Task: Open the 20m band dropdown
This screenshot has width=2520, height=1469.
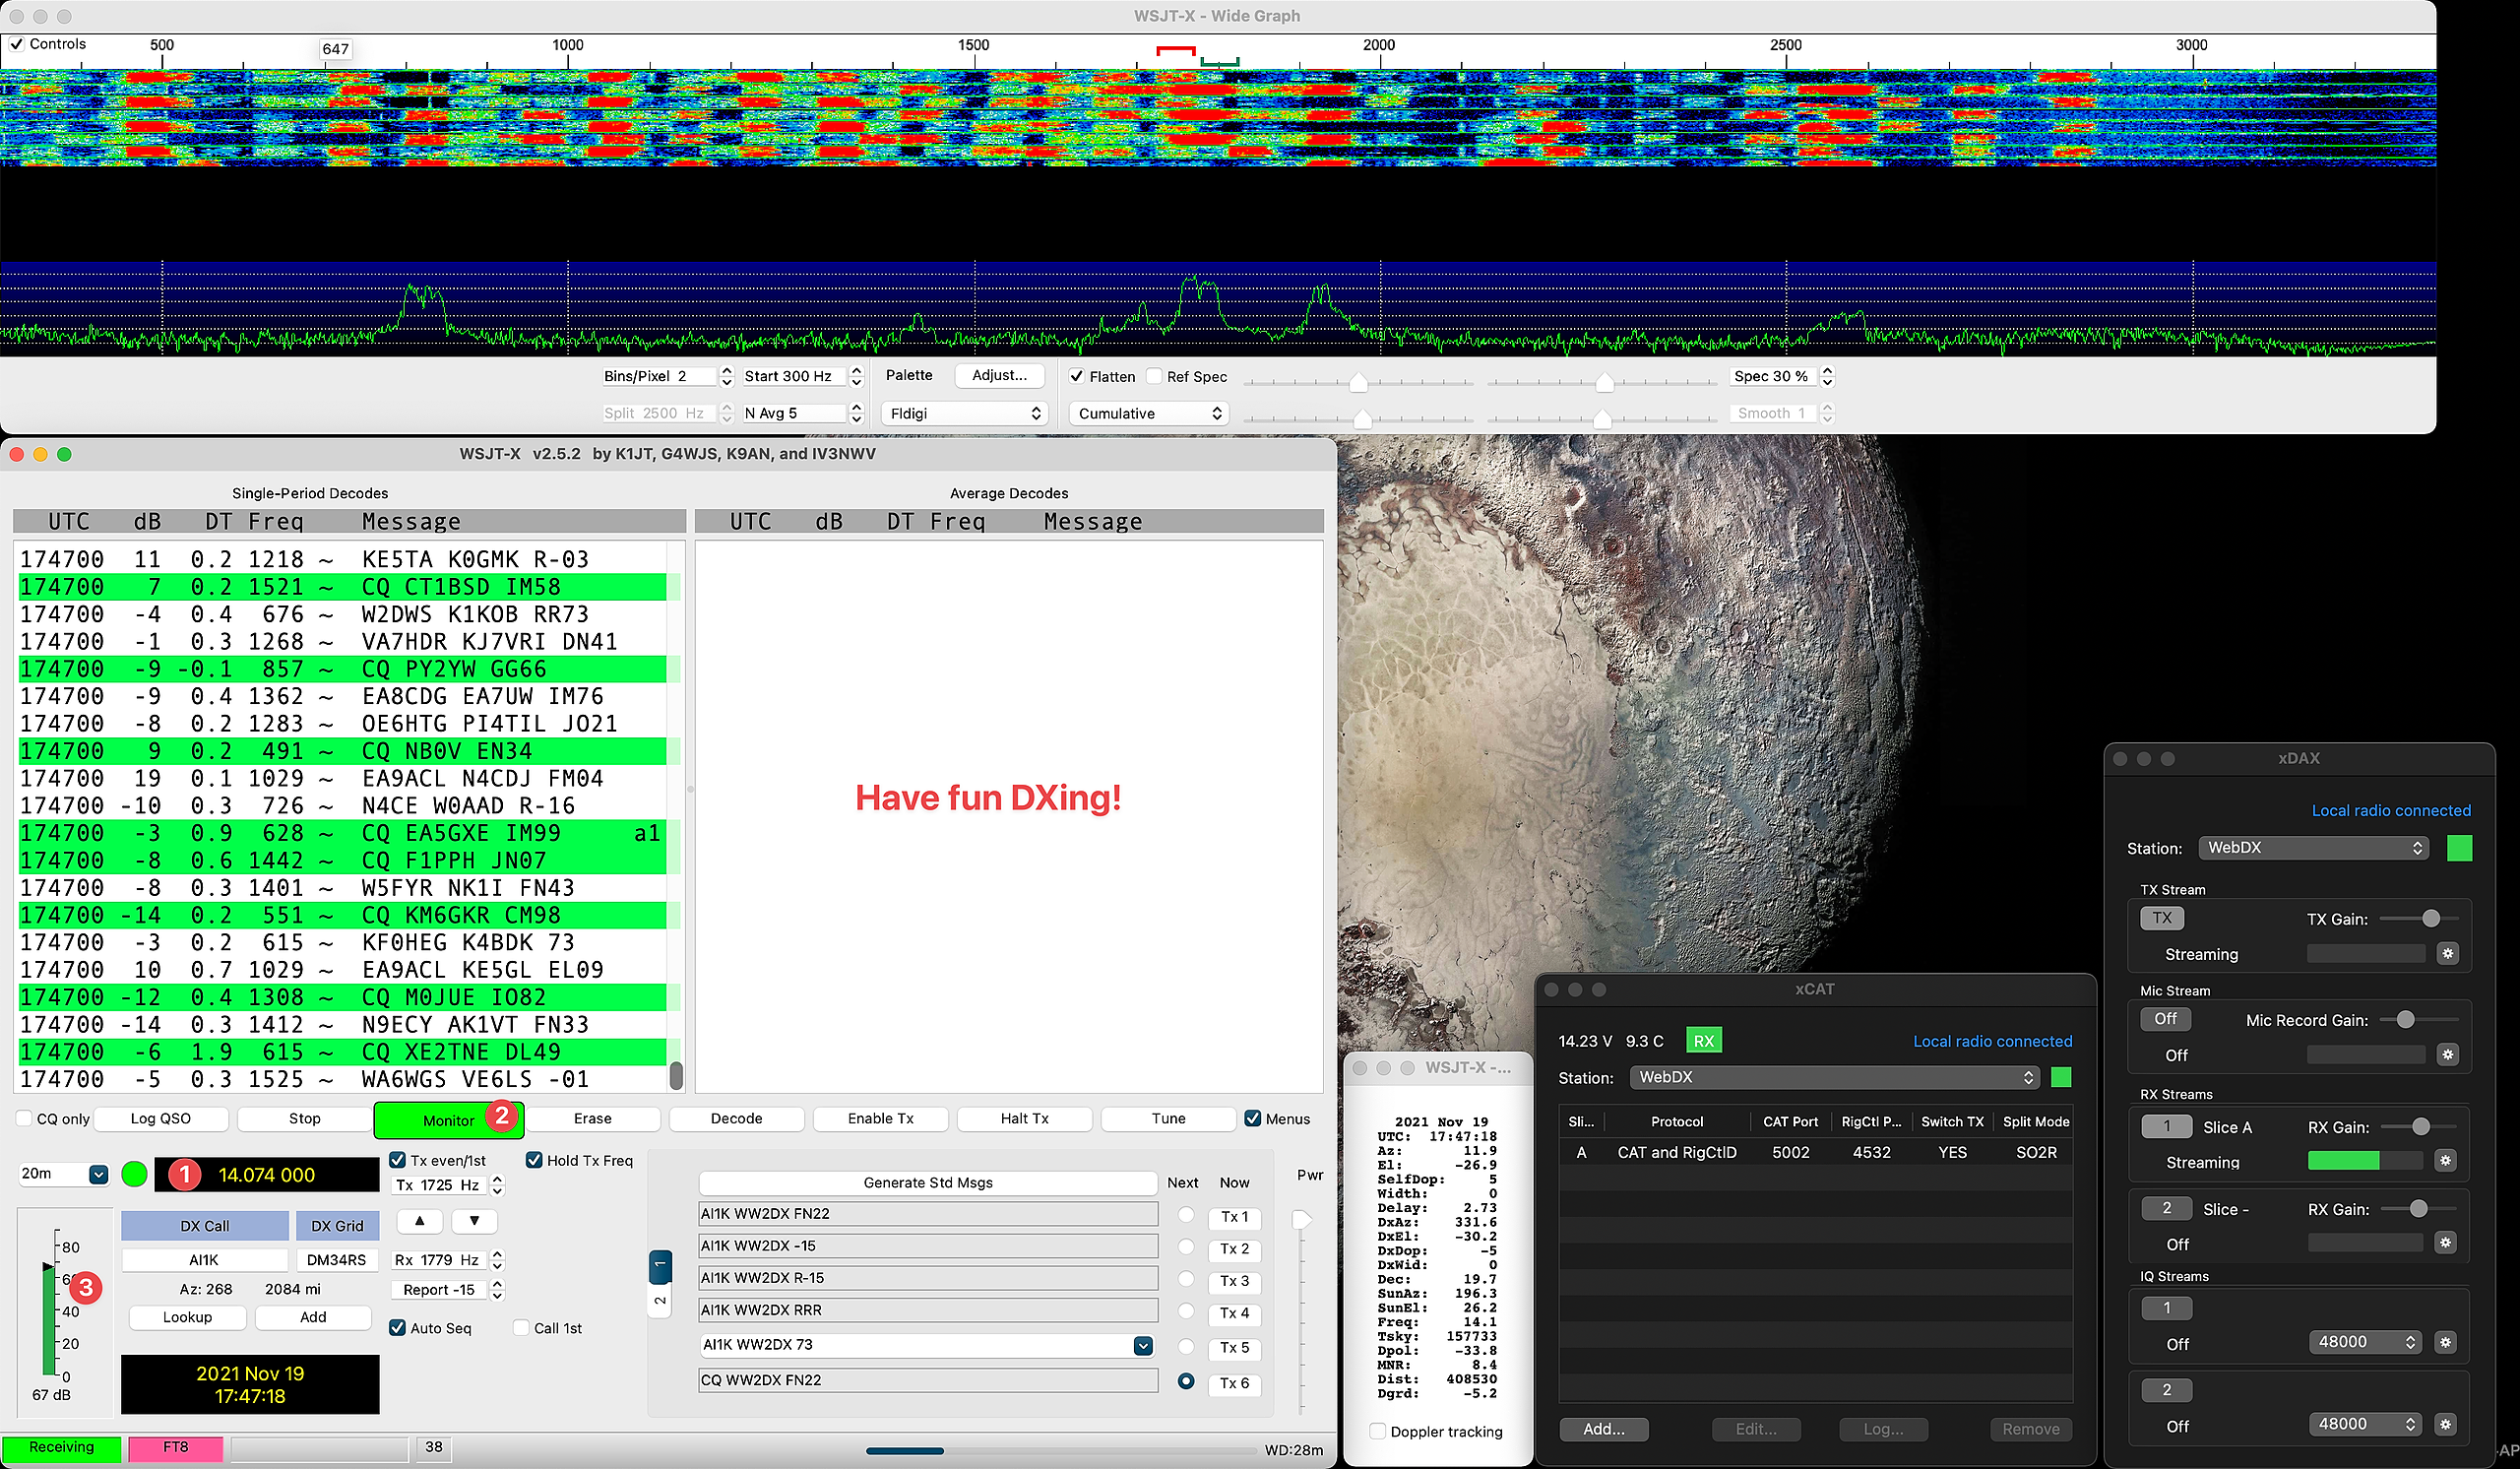Action: tap(98, 1174)
